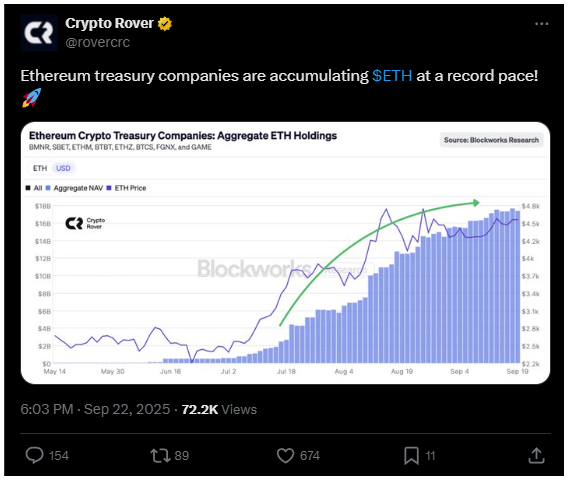Screen dimensions: 568x480
Task: Click the rocket emoji in tweet
Action: point(32,98)
